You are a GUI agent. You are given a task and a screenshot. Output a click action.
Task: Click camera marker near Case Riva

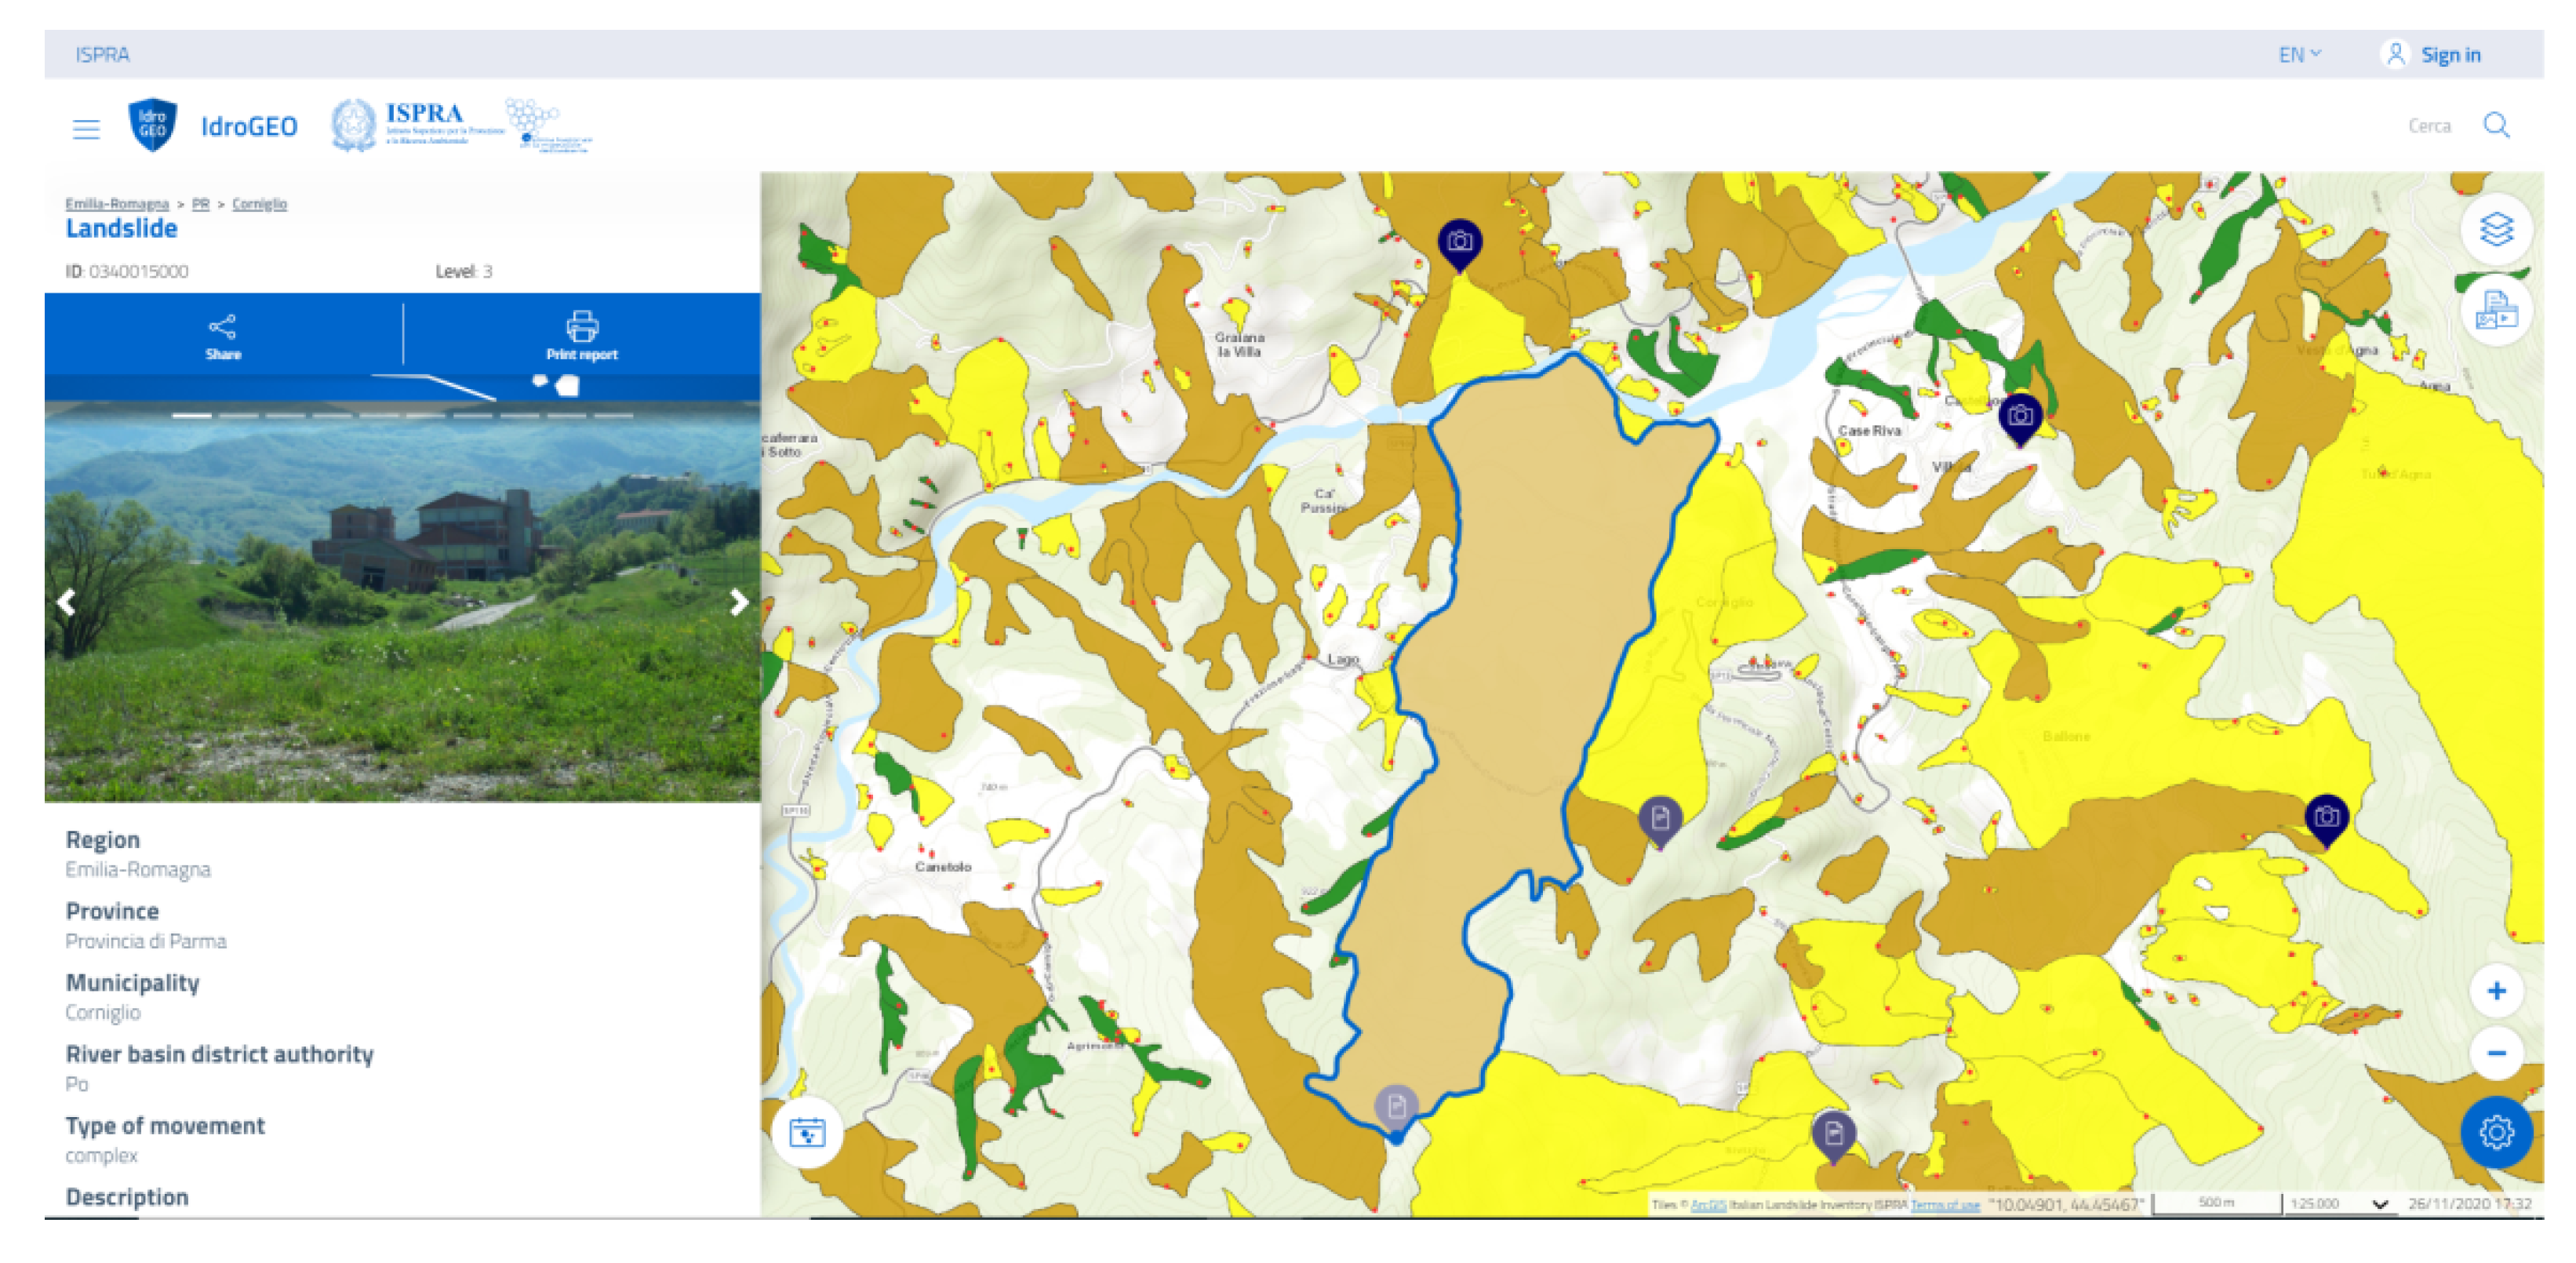tap(2019, 415)
